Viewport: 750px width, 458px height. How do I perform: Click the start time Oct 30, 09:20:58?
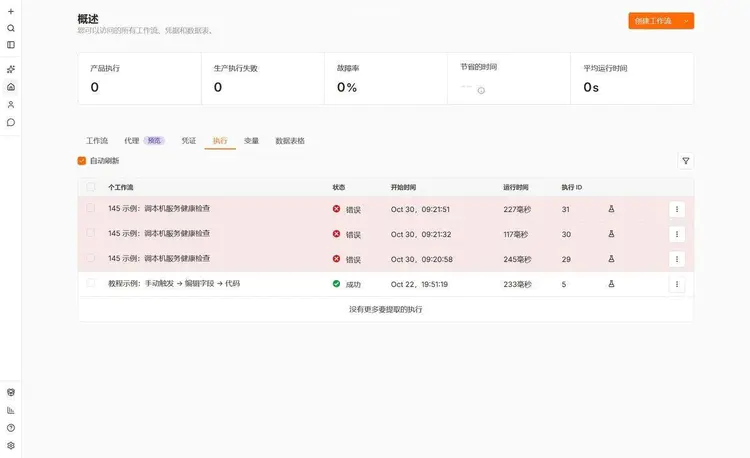pyautogui.click(x=421, y=259)
